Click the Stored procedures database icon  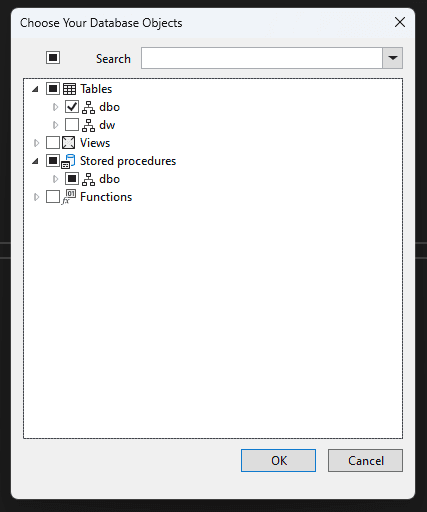[x=68, y=161]
